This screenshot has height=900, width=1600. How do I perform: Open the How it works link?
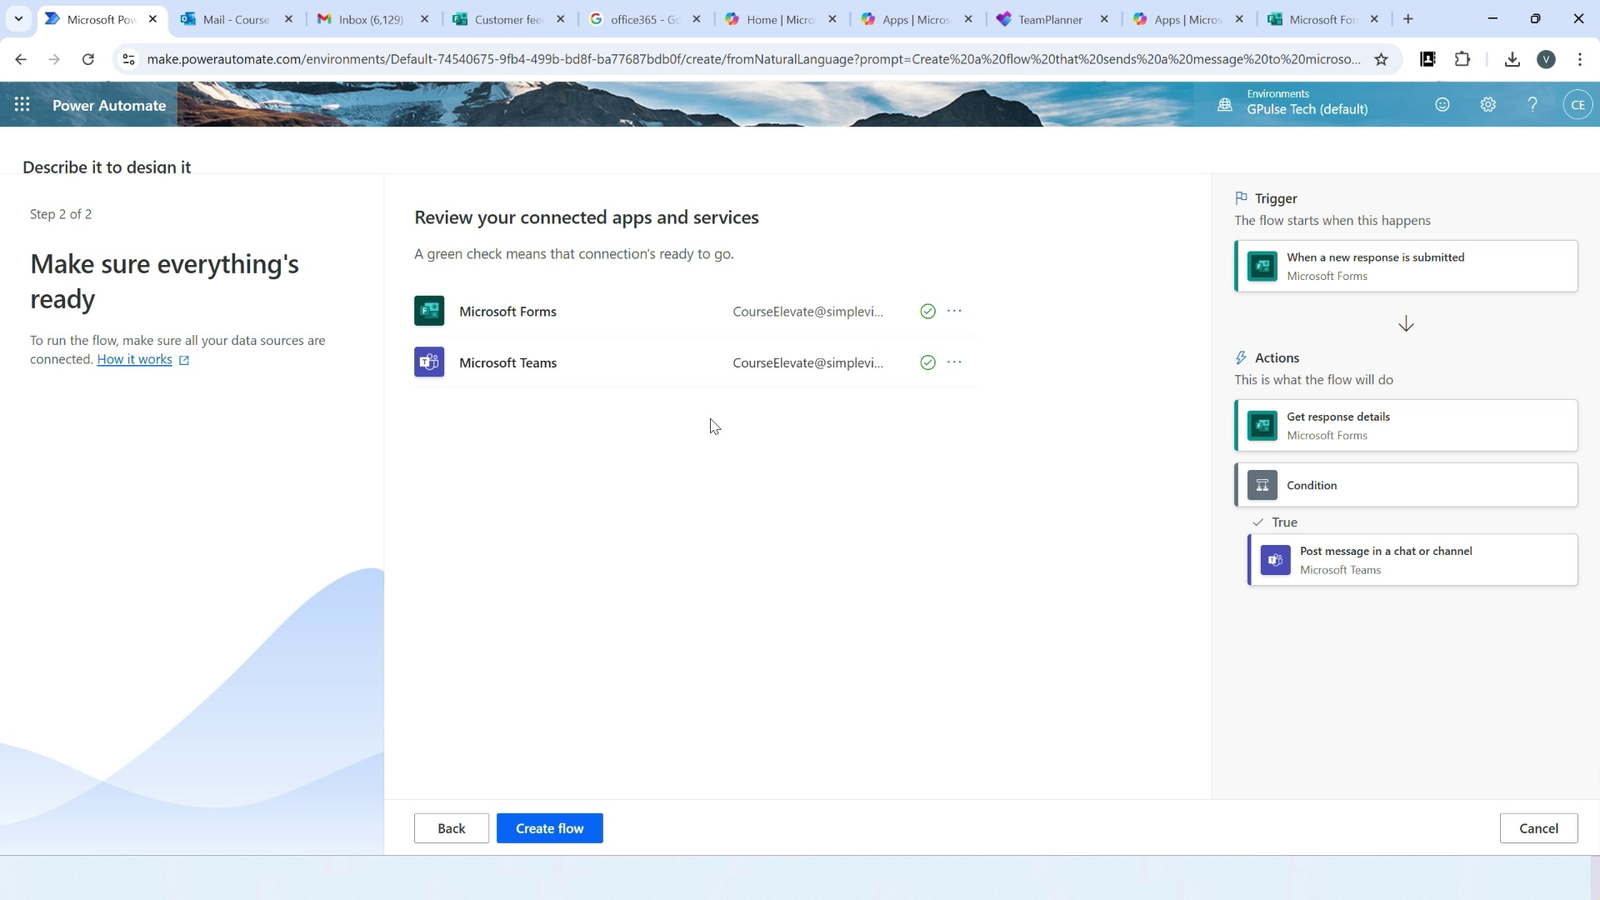point(134,359)
